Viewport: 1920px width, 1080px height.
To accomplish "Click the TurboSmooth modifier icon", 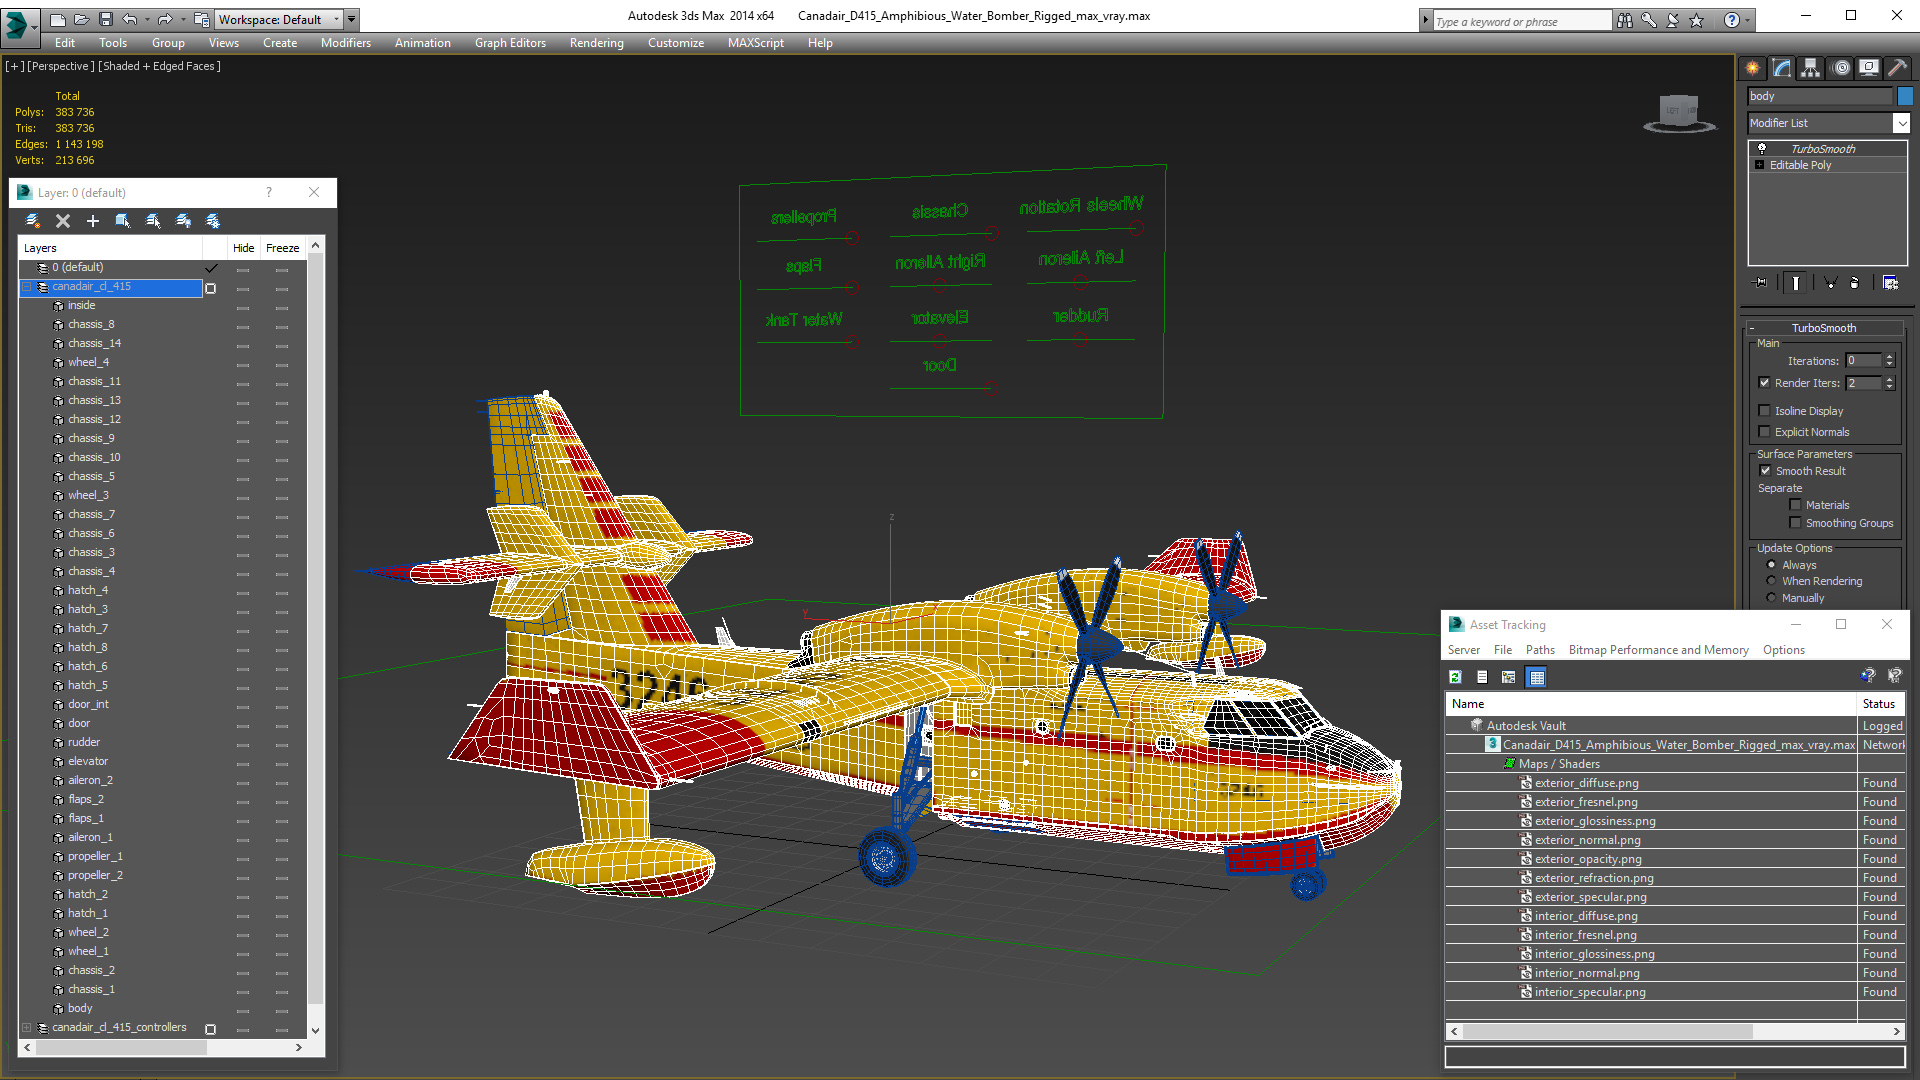I will [1762, 146].
